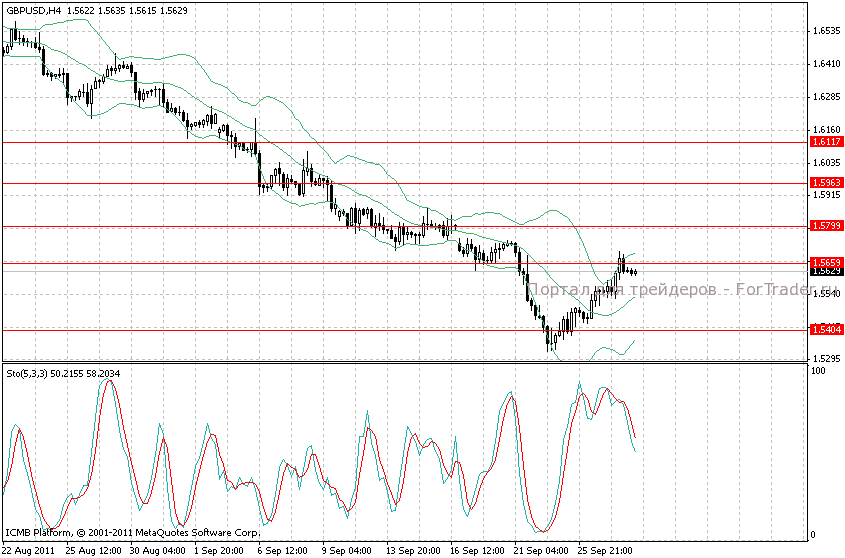Click the 13 Sep 20:00 time label
This screenshot has width=845, height=558.
[x=413, y=550]
